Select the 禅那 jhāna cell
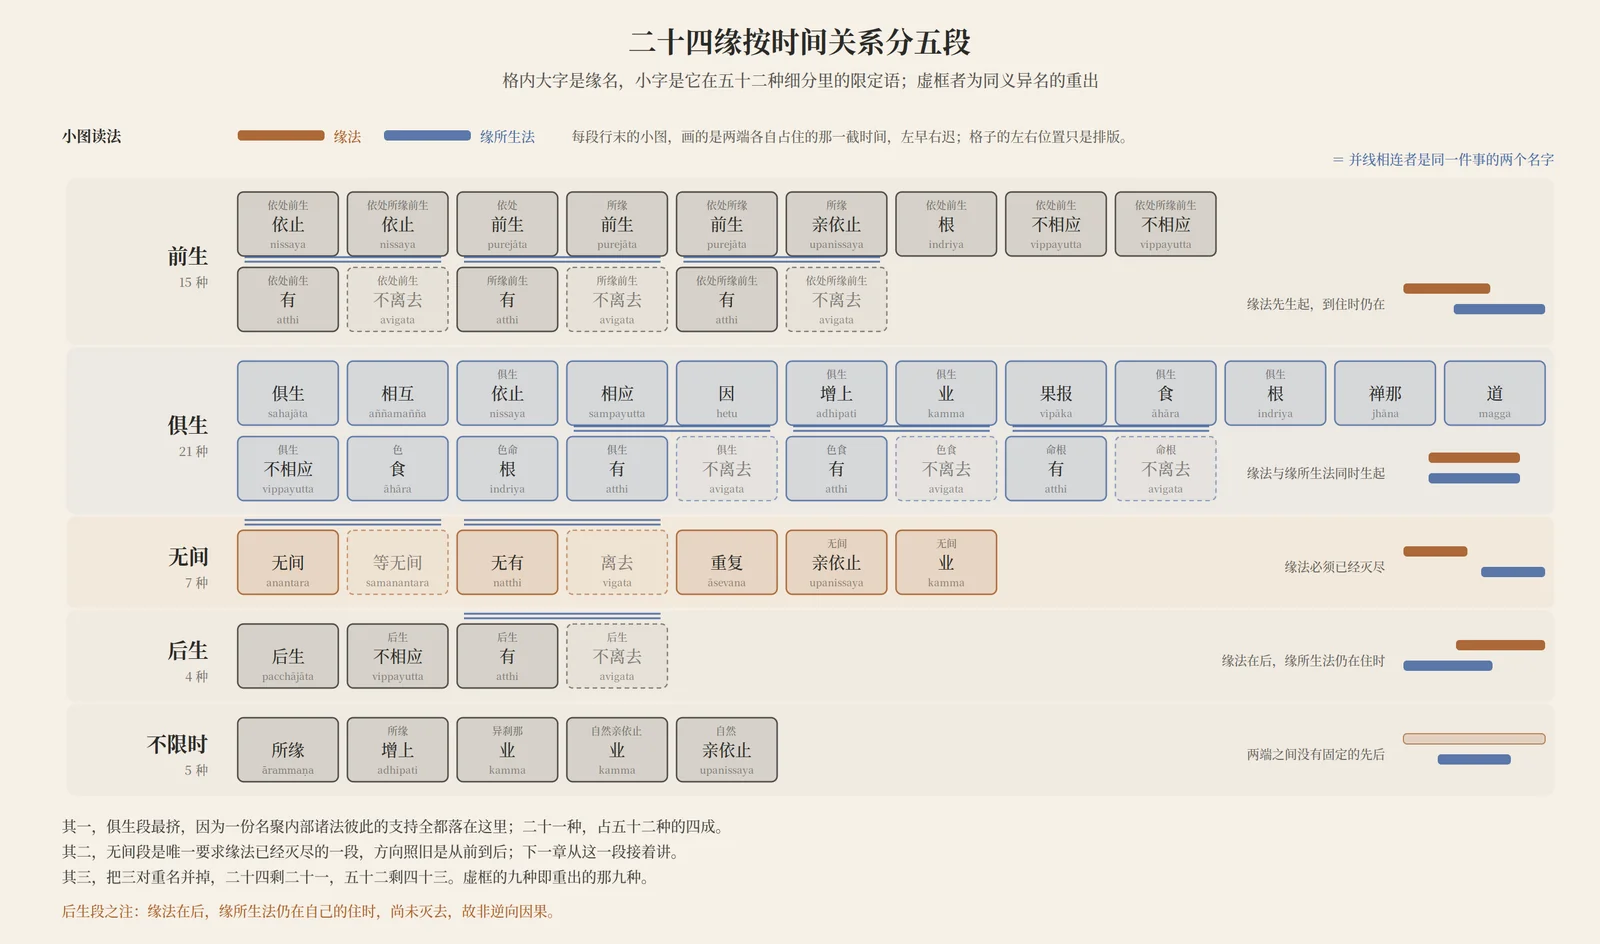Viewport: 1600px width, 944px height. click(x=1385, y=393)
